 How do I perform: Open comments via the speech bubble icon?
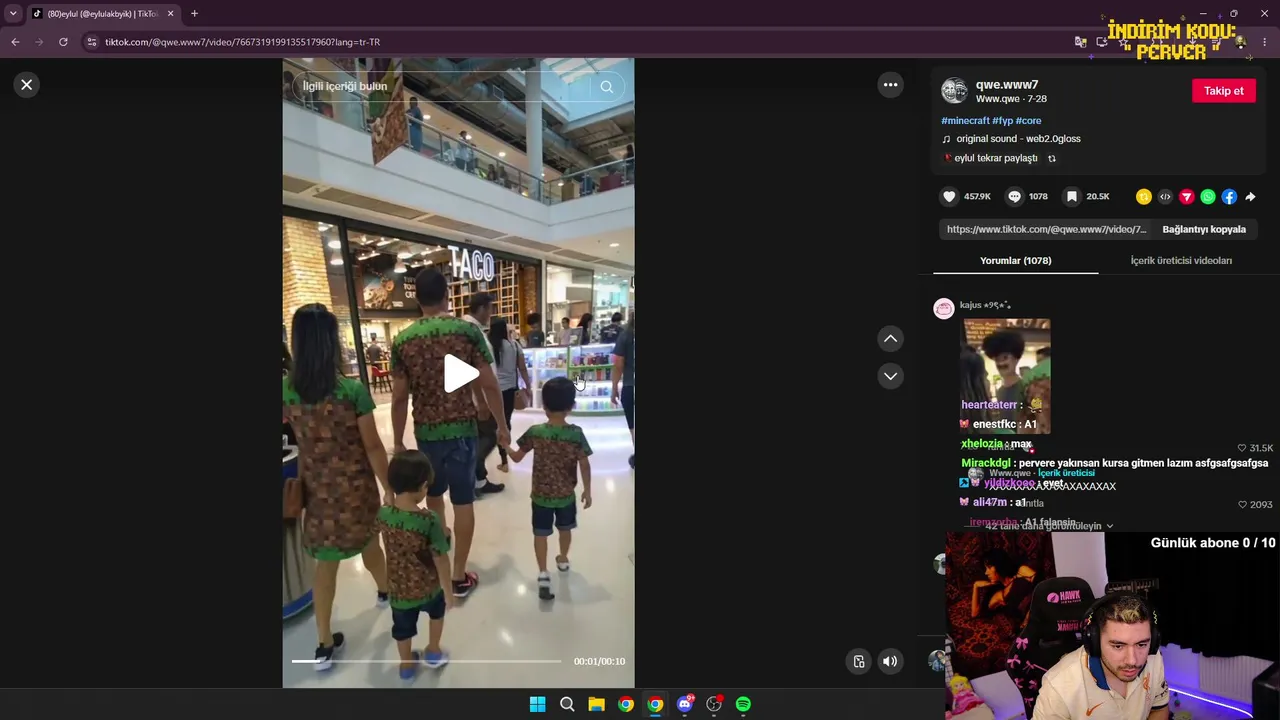1014,197
